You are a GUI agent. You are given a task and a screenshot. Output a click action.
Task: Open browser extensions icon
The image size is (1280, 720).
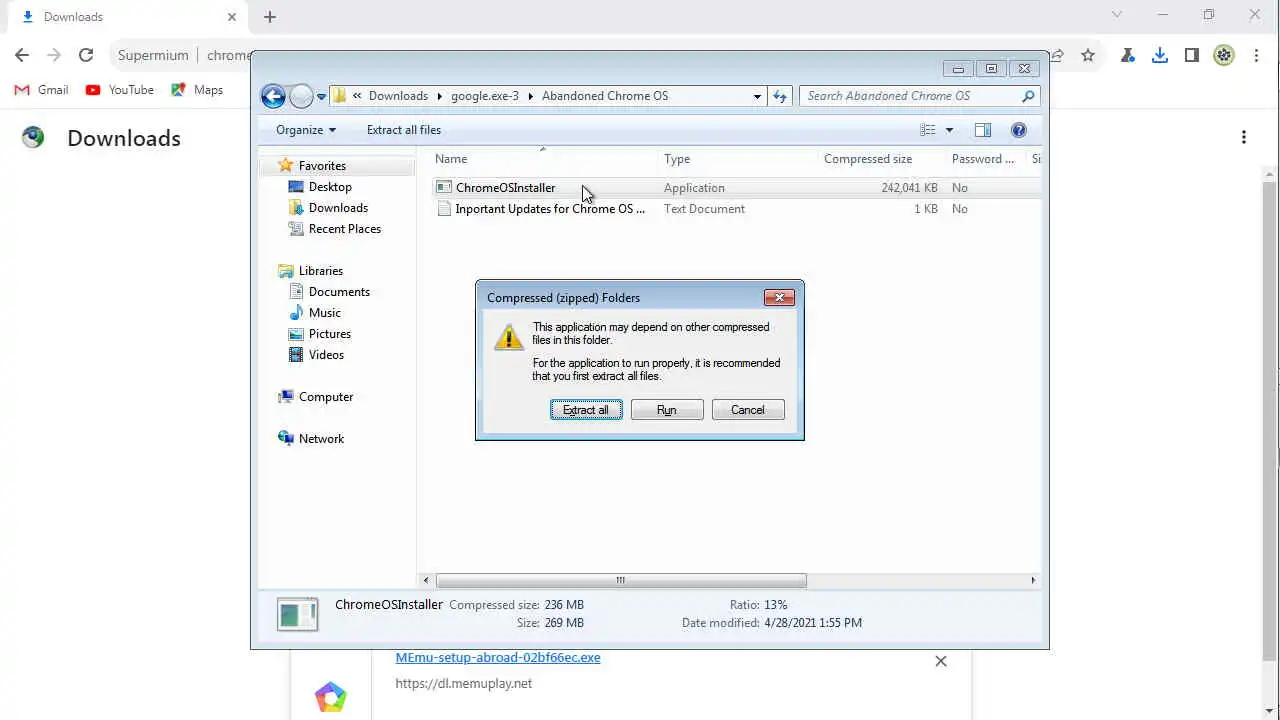tap(1128, 55)
